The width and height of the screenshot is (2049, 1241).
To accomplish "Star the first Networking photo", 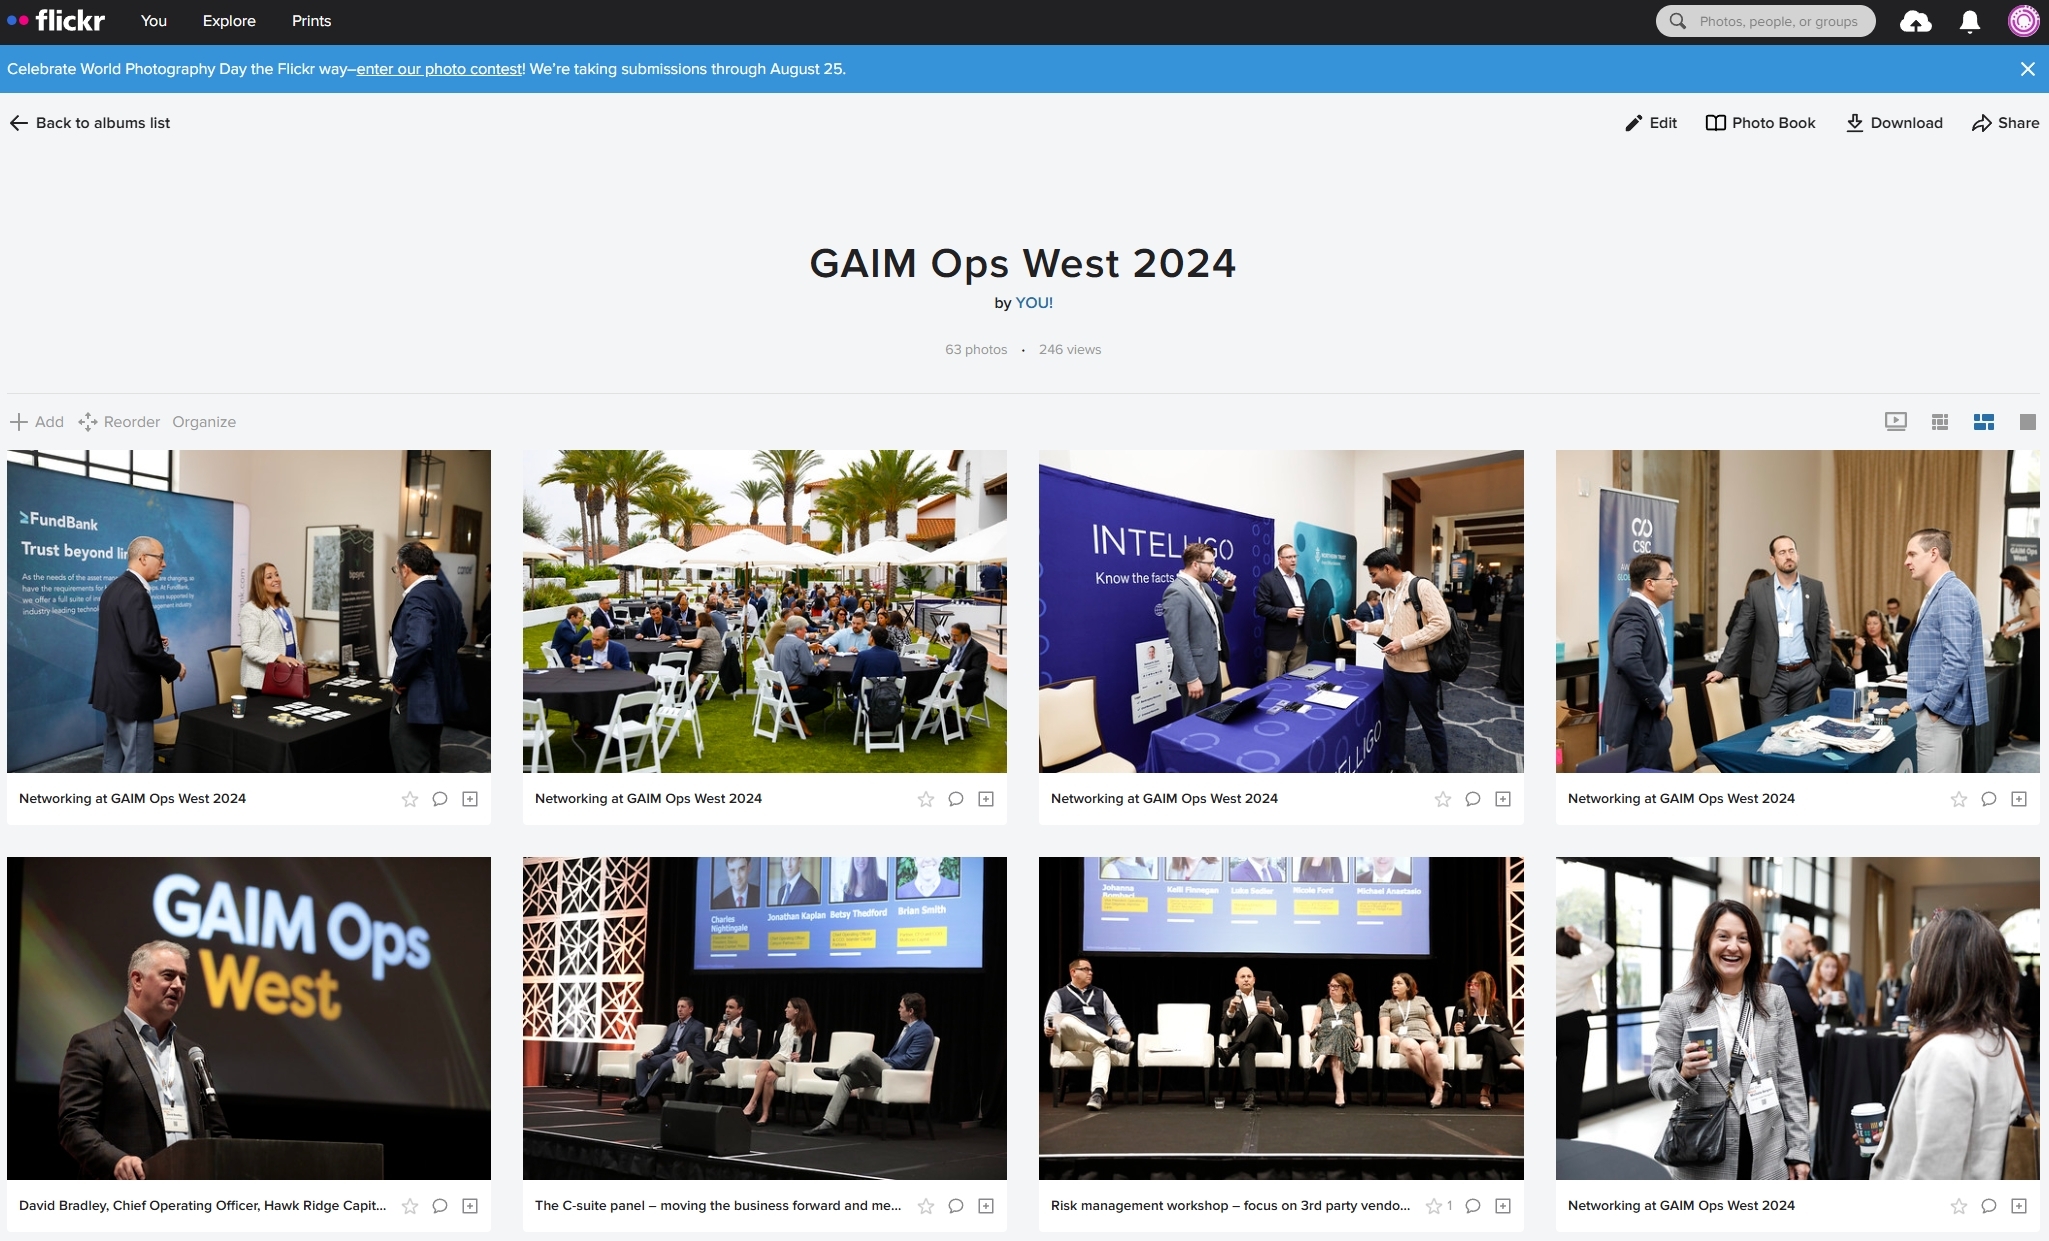I will pyautogui.click(x=408, y=799).
